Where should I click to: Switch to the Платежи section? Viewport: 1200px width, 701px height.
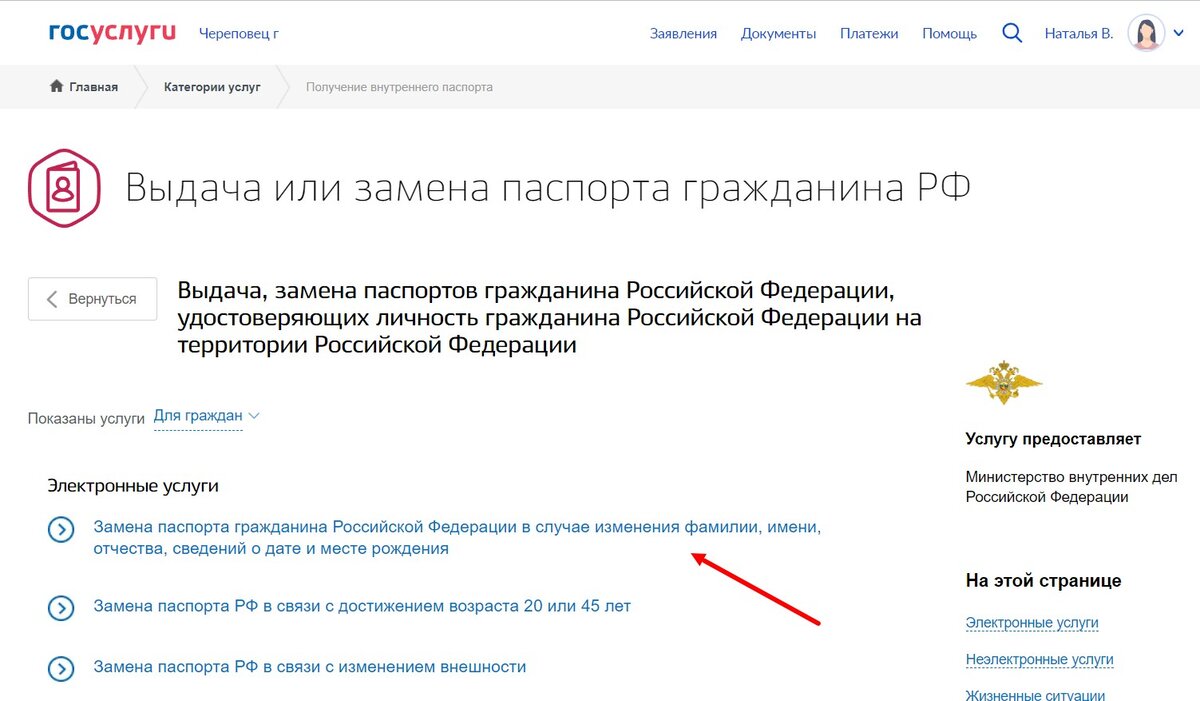click(x=869, y=33)
